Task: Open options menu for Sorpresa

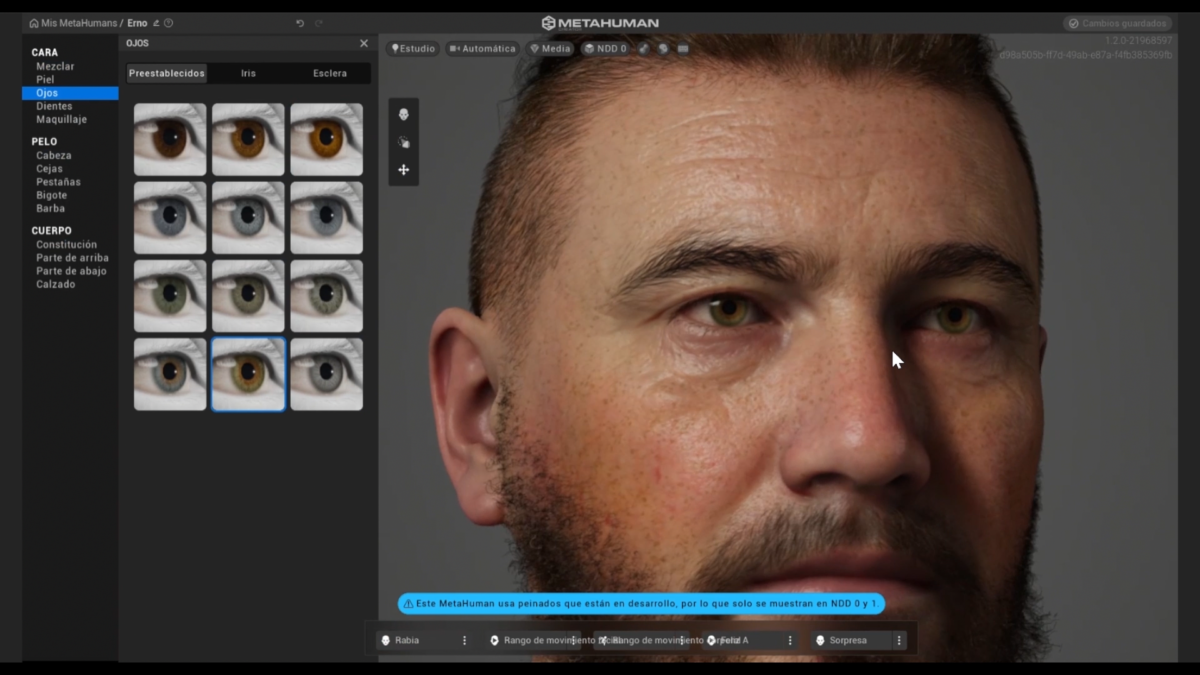Action: 898,640
